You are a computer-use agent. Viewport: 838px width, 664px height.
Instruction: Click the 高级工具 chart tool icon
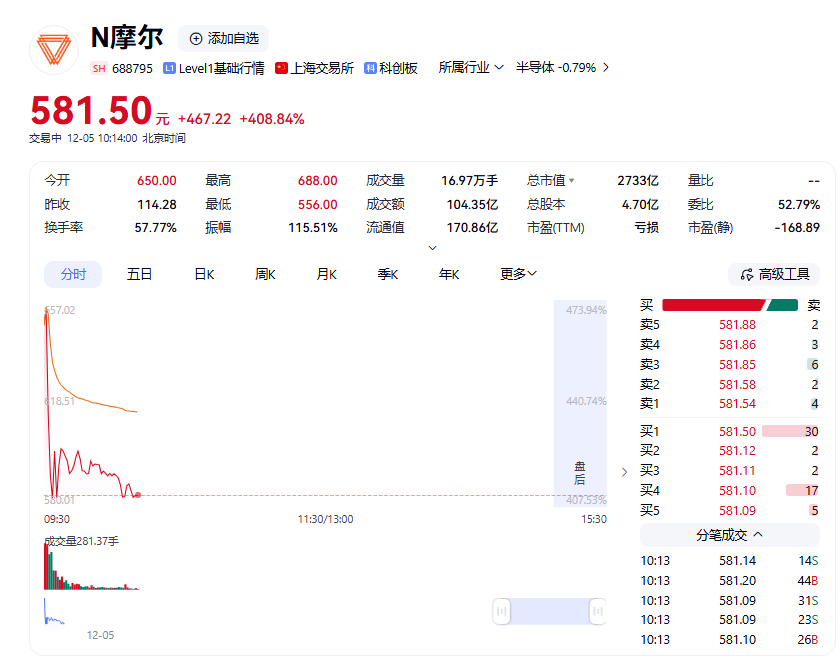[746, 274]
